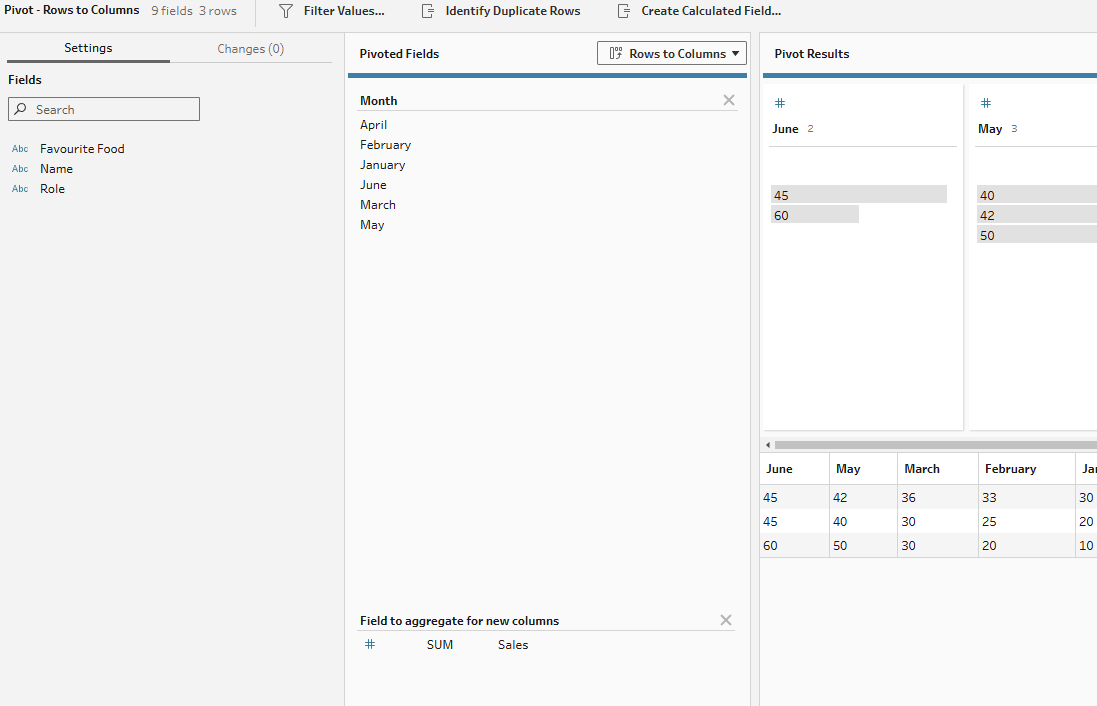The image size is (1097, 706).
Task: Select the 45 value bar in June
Action: pos(858,195)
